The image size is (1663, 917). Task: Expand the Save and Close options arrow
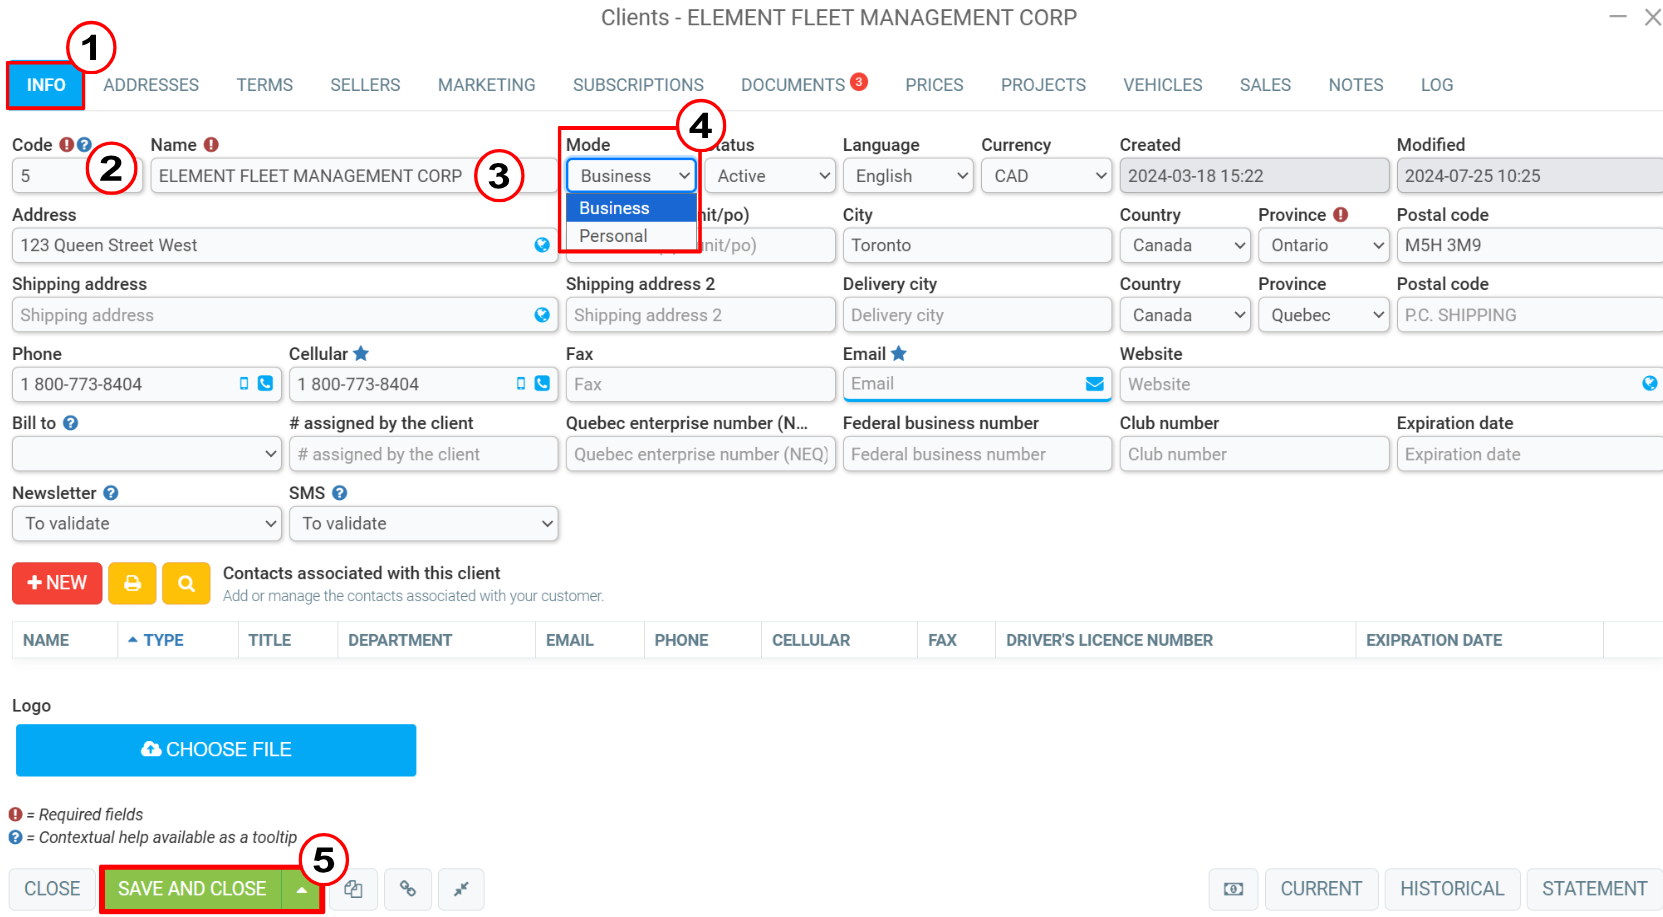(x=301, y=889)
